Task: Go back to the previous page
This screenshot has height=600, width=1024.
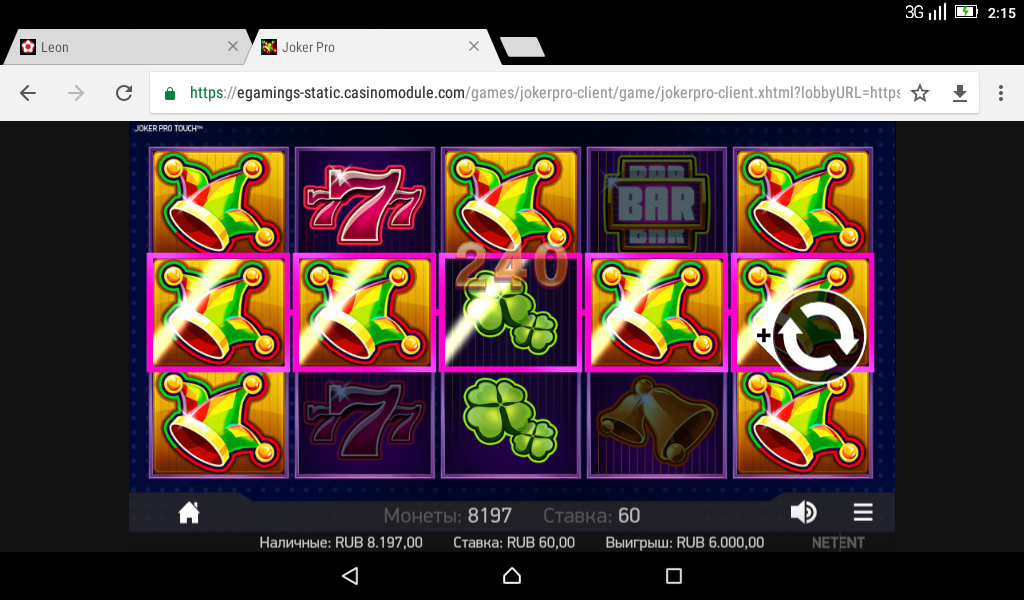Action: 28,93
